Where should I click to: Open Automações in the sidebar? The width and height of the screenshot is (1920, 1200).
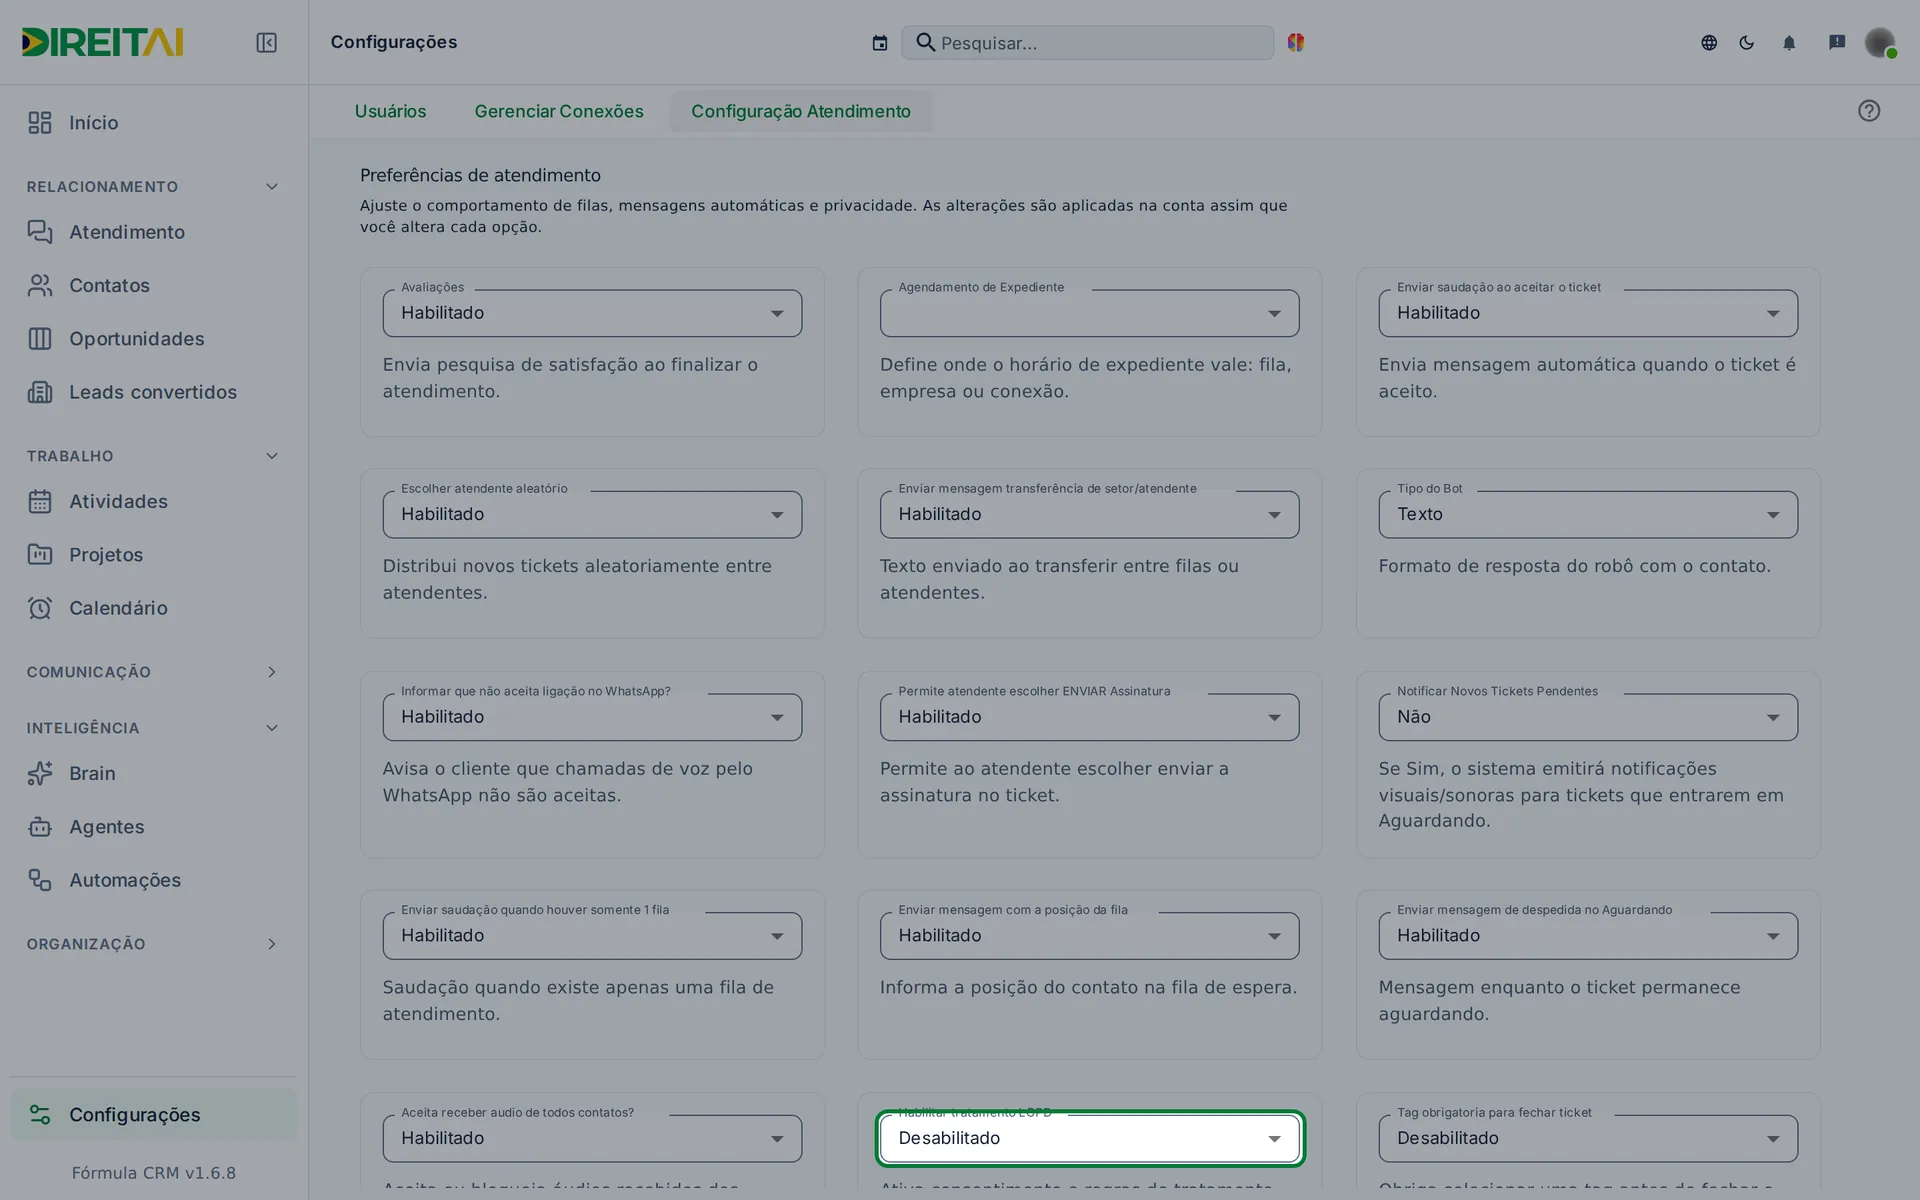(153, 880)
